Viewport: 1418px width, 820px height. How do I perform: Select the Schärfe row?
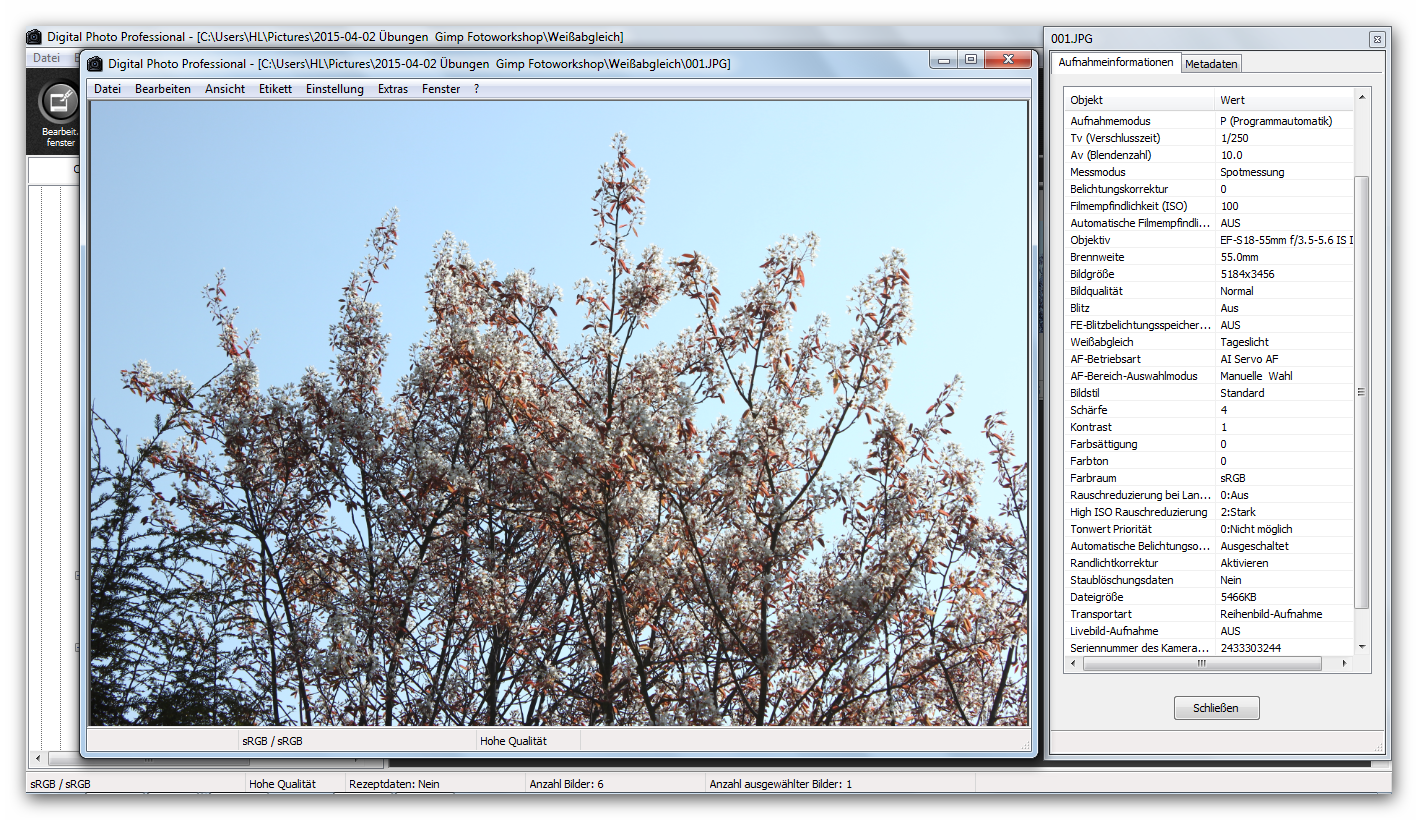pyautogui.click(x=1209, y=410)
